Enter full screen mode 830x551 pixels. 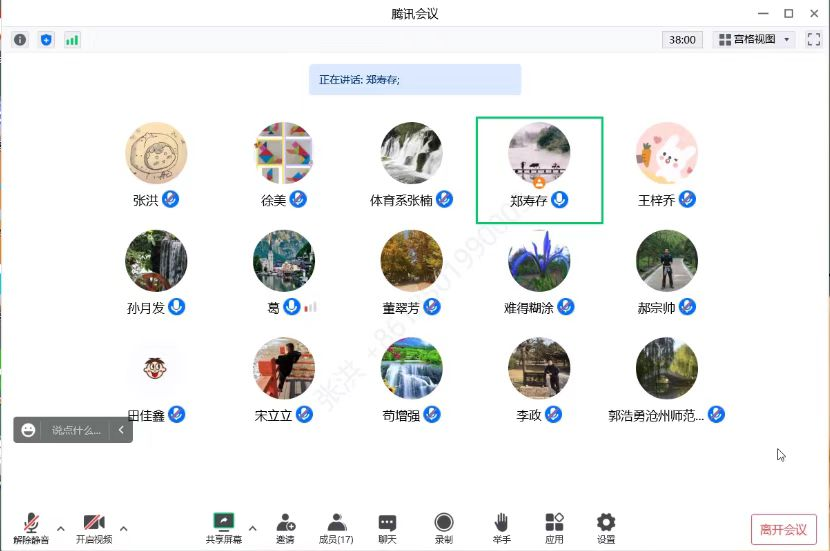pos(813,40)
